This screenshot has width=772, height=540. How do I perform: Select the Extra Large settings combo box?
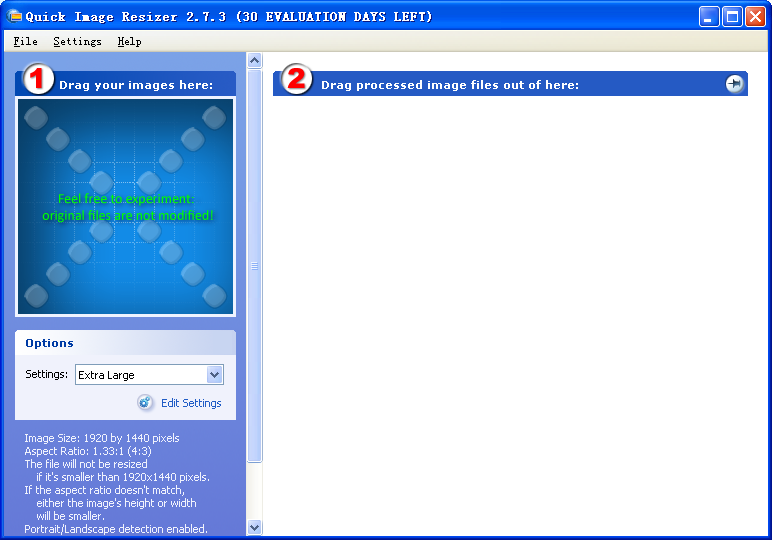pos(149,375)
